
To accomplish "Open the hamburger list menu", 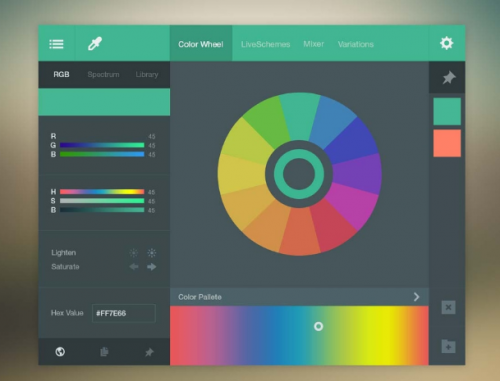I will click(56, 44).
